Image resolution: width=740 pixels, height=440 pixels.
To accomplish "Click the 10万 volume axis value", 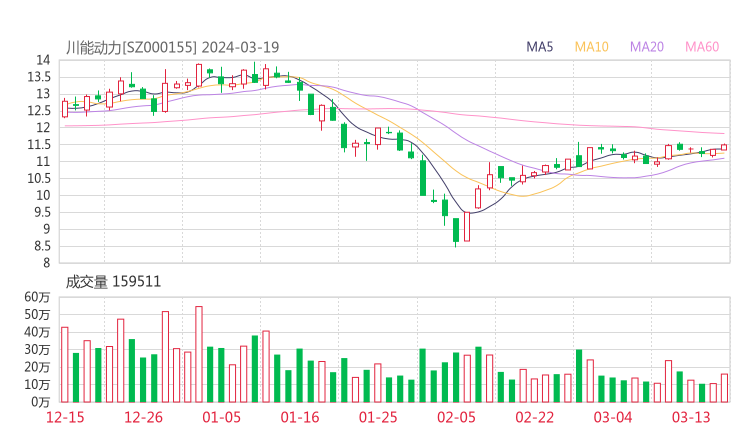I will [37, 385].
